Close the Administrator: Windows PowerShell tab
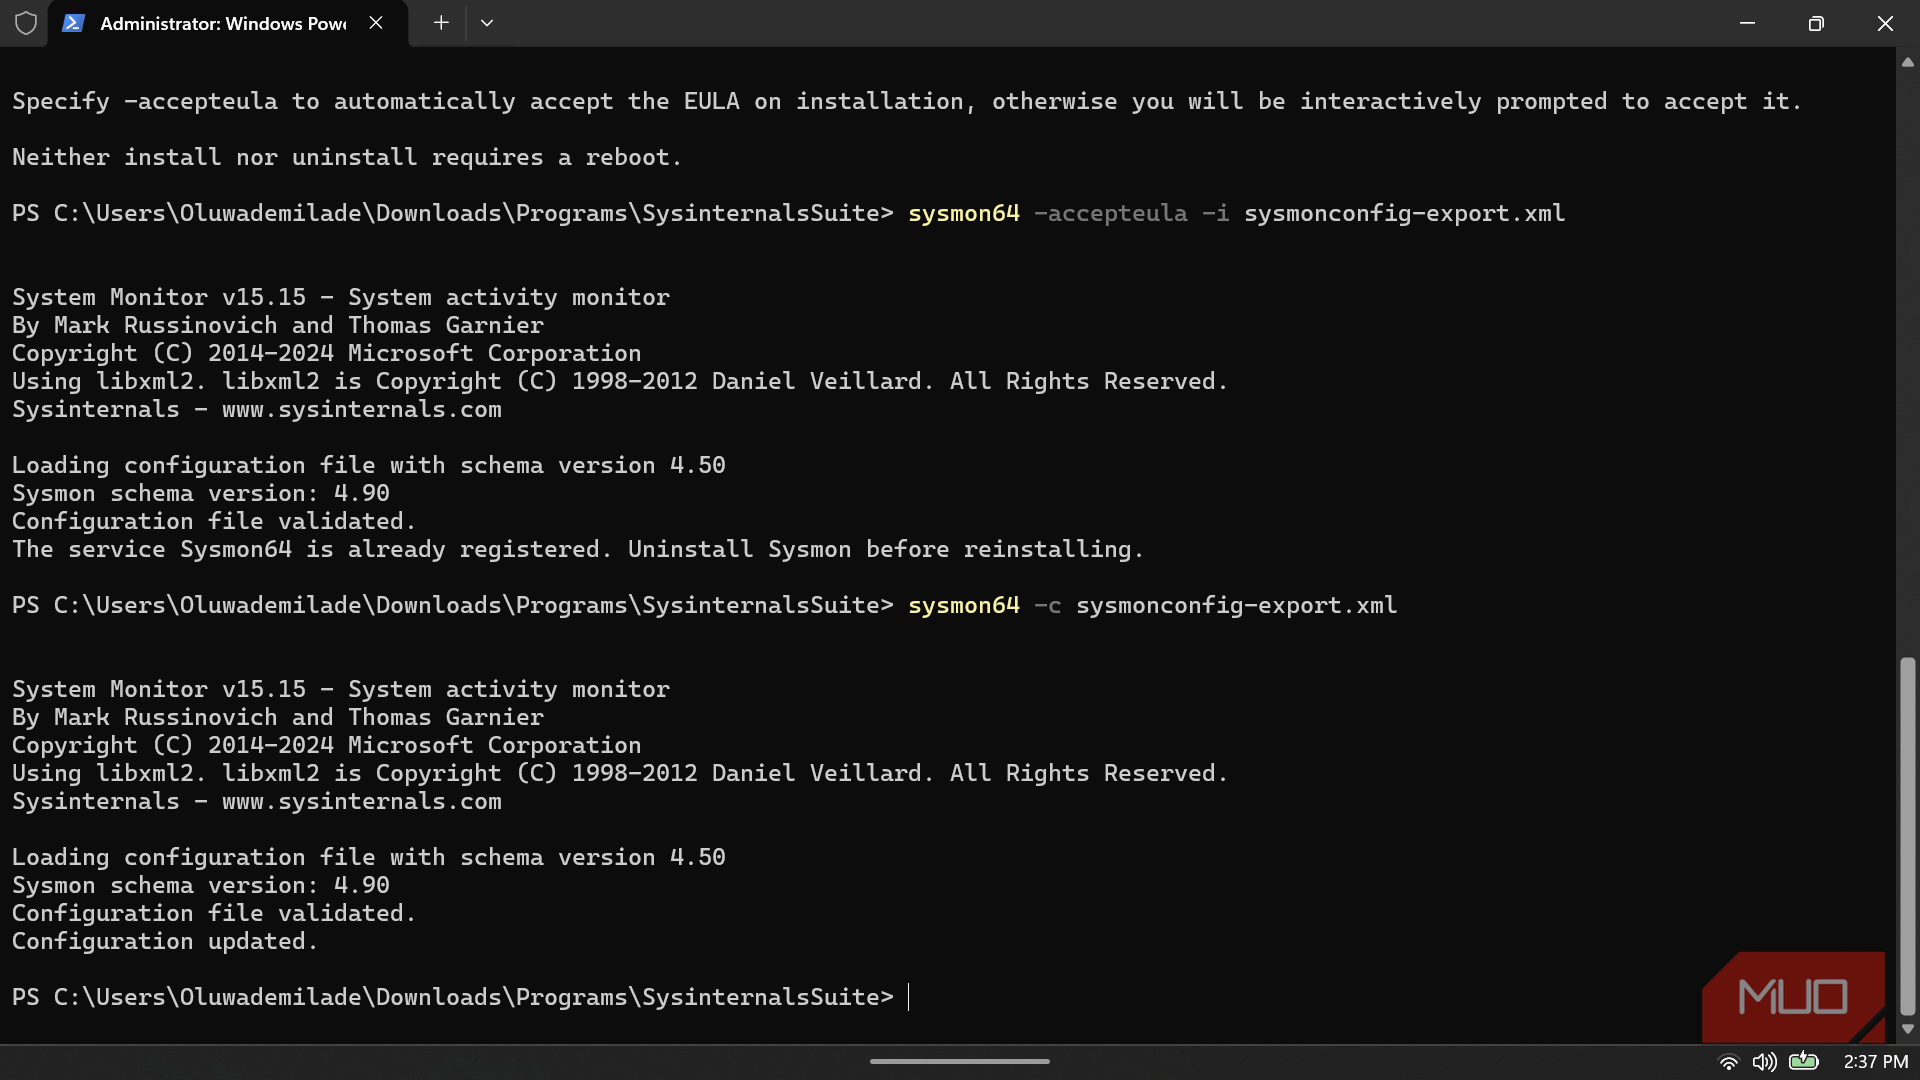 [x=376, y=23]
